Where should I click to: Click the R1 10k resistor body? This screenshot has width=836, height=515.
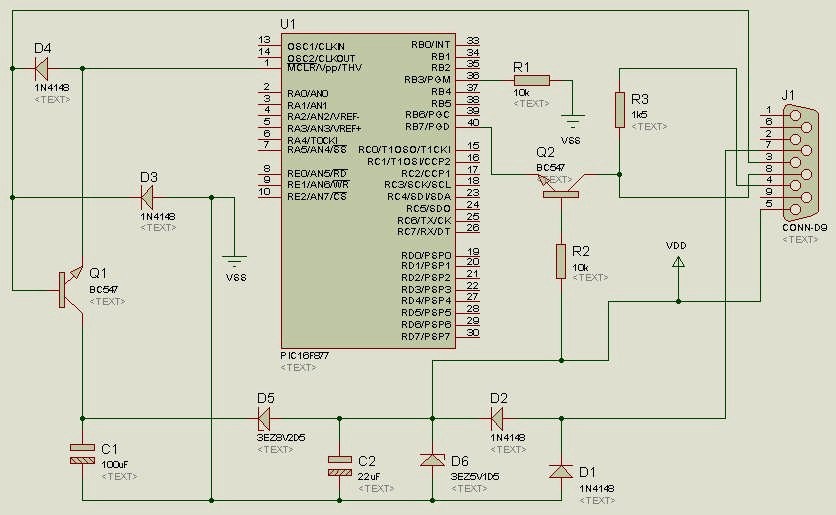(x=532, y=81)
